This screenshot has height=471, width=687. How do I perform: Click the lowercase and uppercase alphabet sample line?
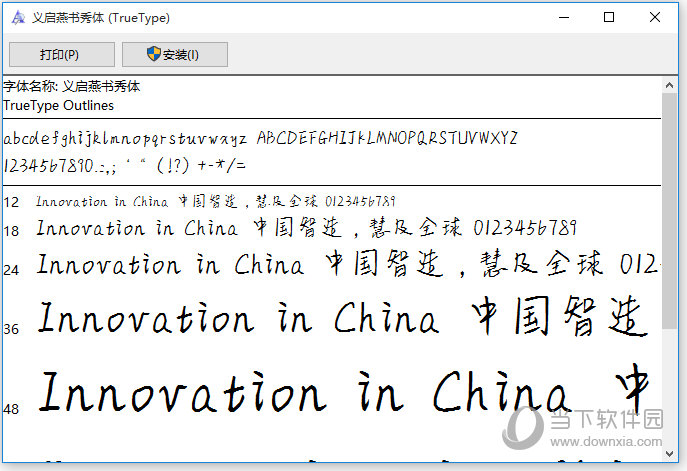click(260, 137)
